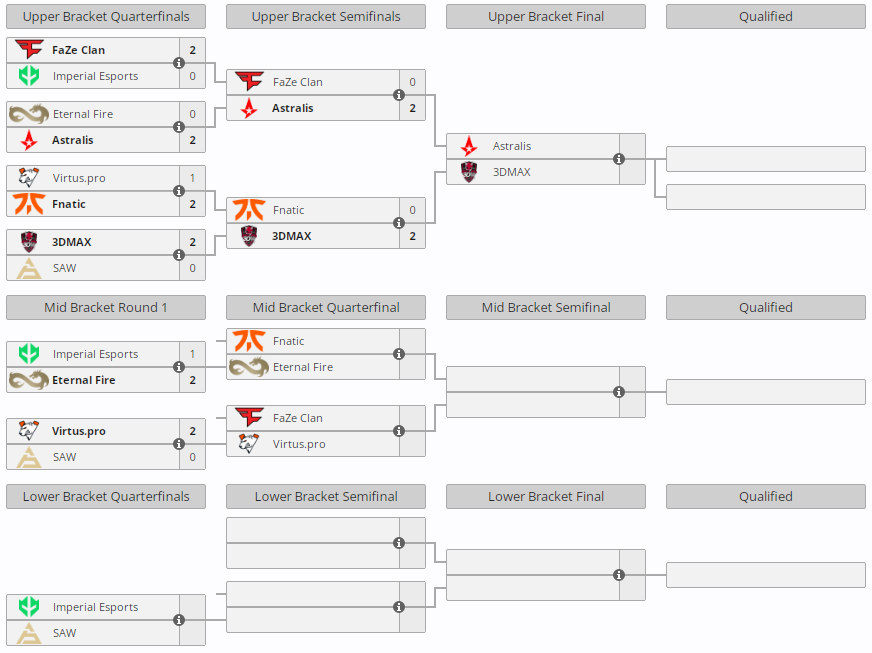This screenshot has width=872, height=653.
Task: Click the Imperial Esports logo in Upper Bracket Quarterfinals
Action: tap(29, 76)
